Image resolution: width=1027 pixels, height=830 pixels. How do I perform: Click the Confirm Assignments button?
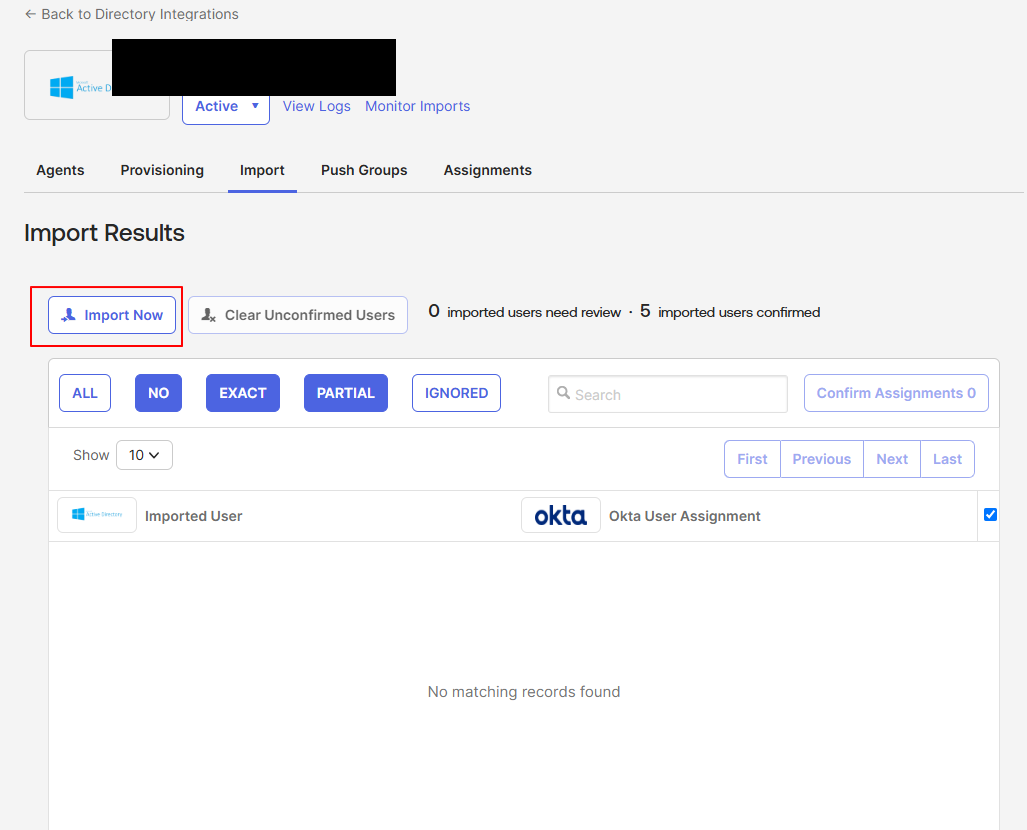[x=896, y=393]
